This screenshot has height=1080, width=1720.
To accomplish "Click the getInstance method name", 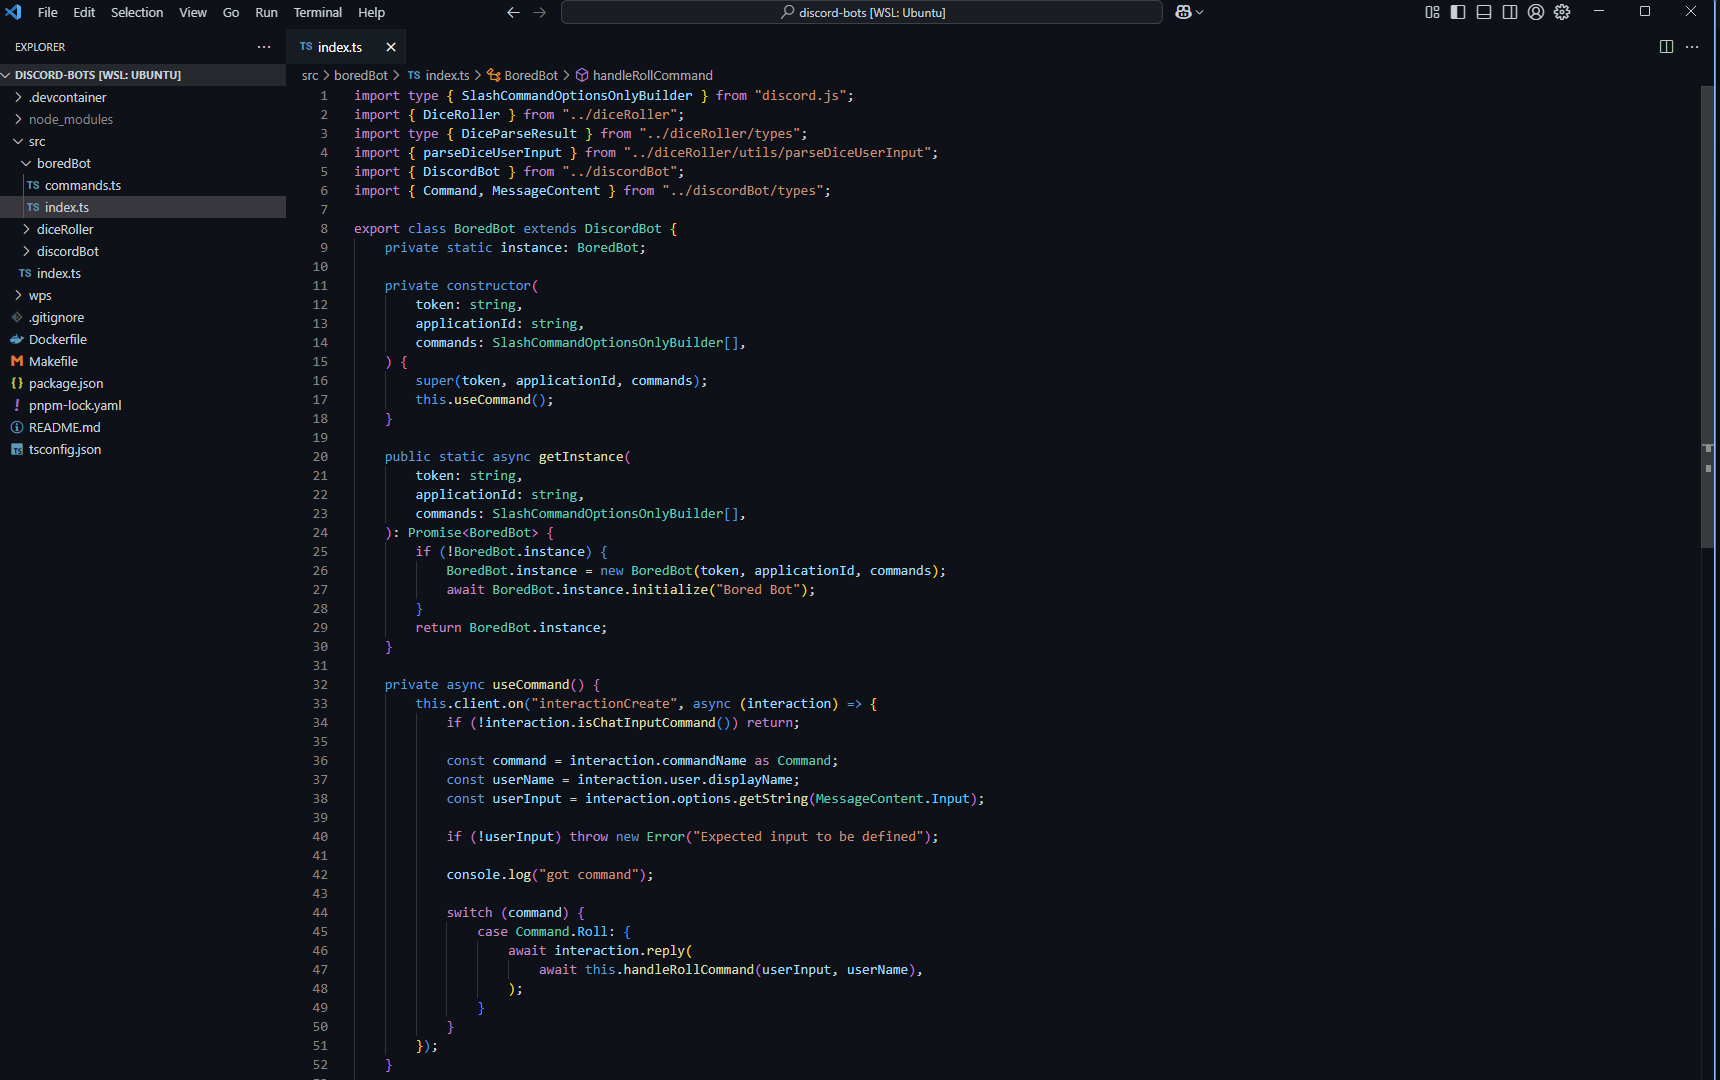I will click(x=581, y=456).
